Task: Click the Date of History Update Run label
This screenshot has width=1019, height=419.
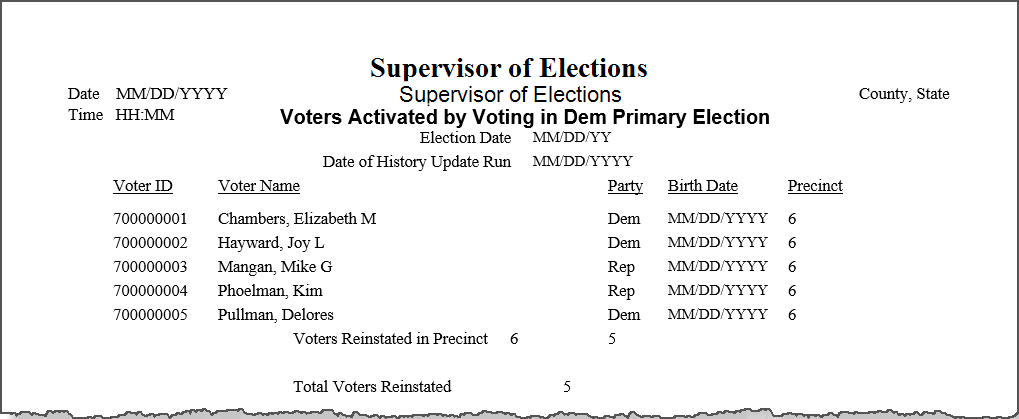Action: tap(417, 162)
